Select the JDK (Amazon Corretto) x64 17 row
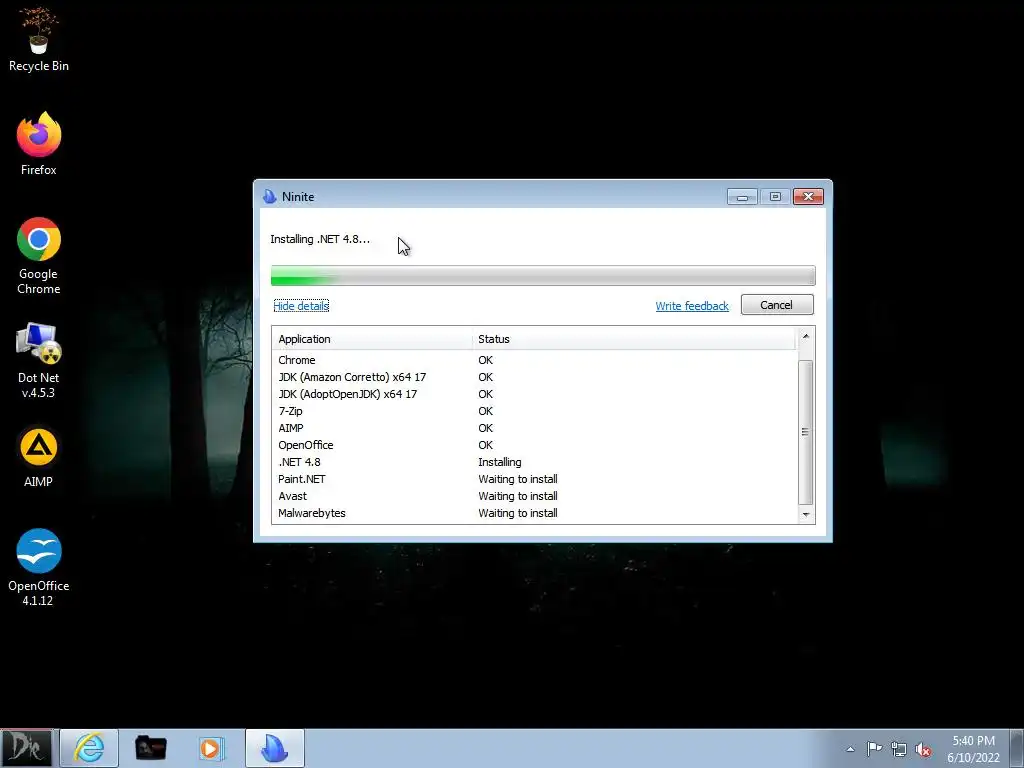 coord(535,377)
